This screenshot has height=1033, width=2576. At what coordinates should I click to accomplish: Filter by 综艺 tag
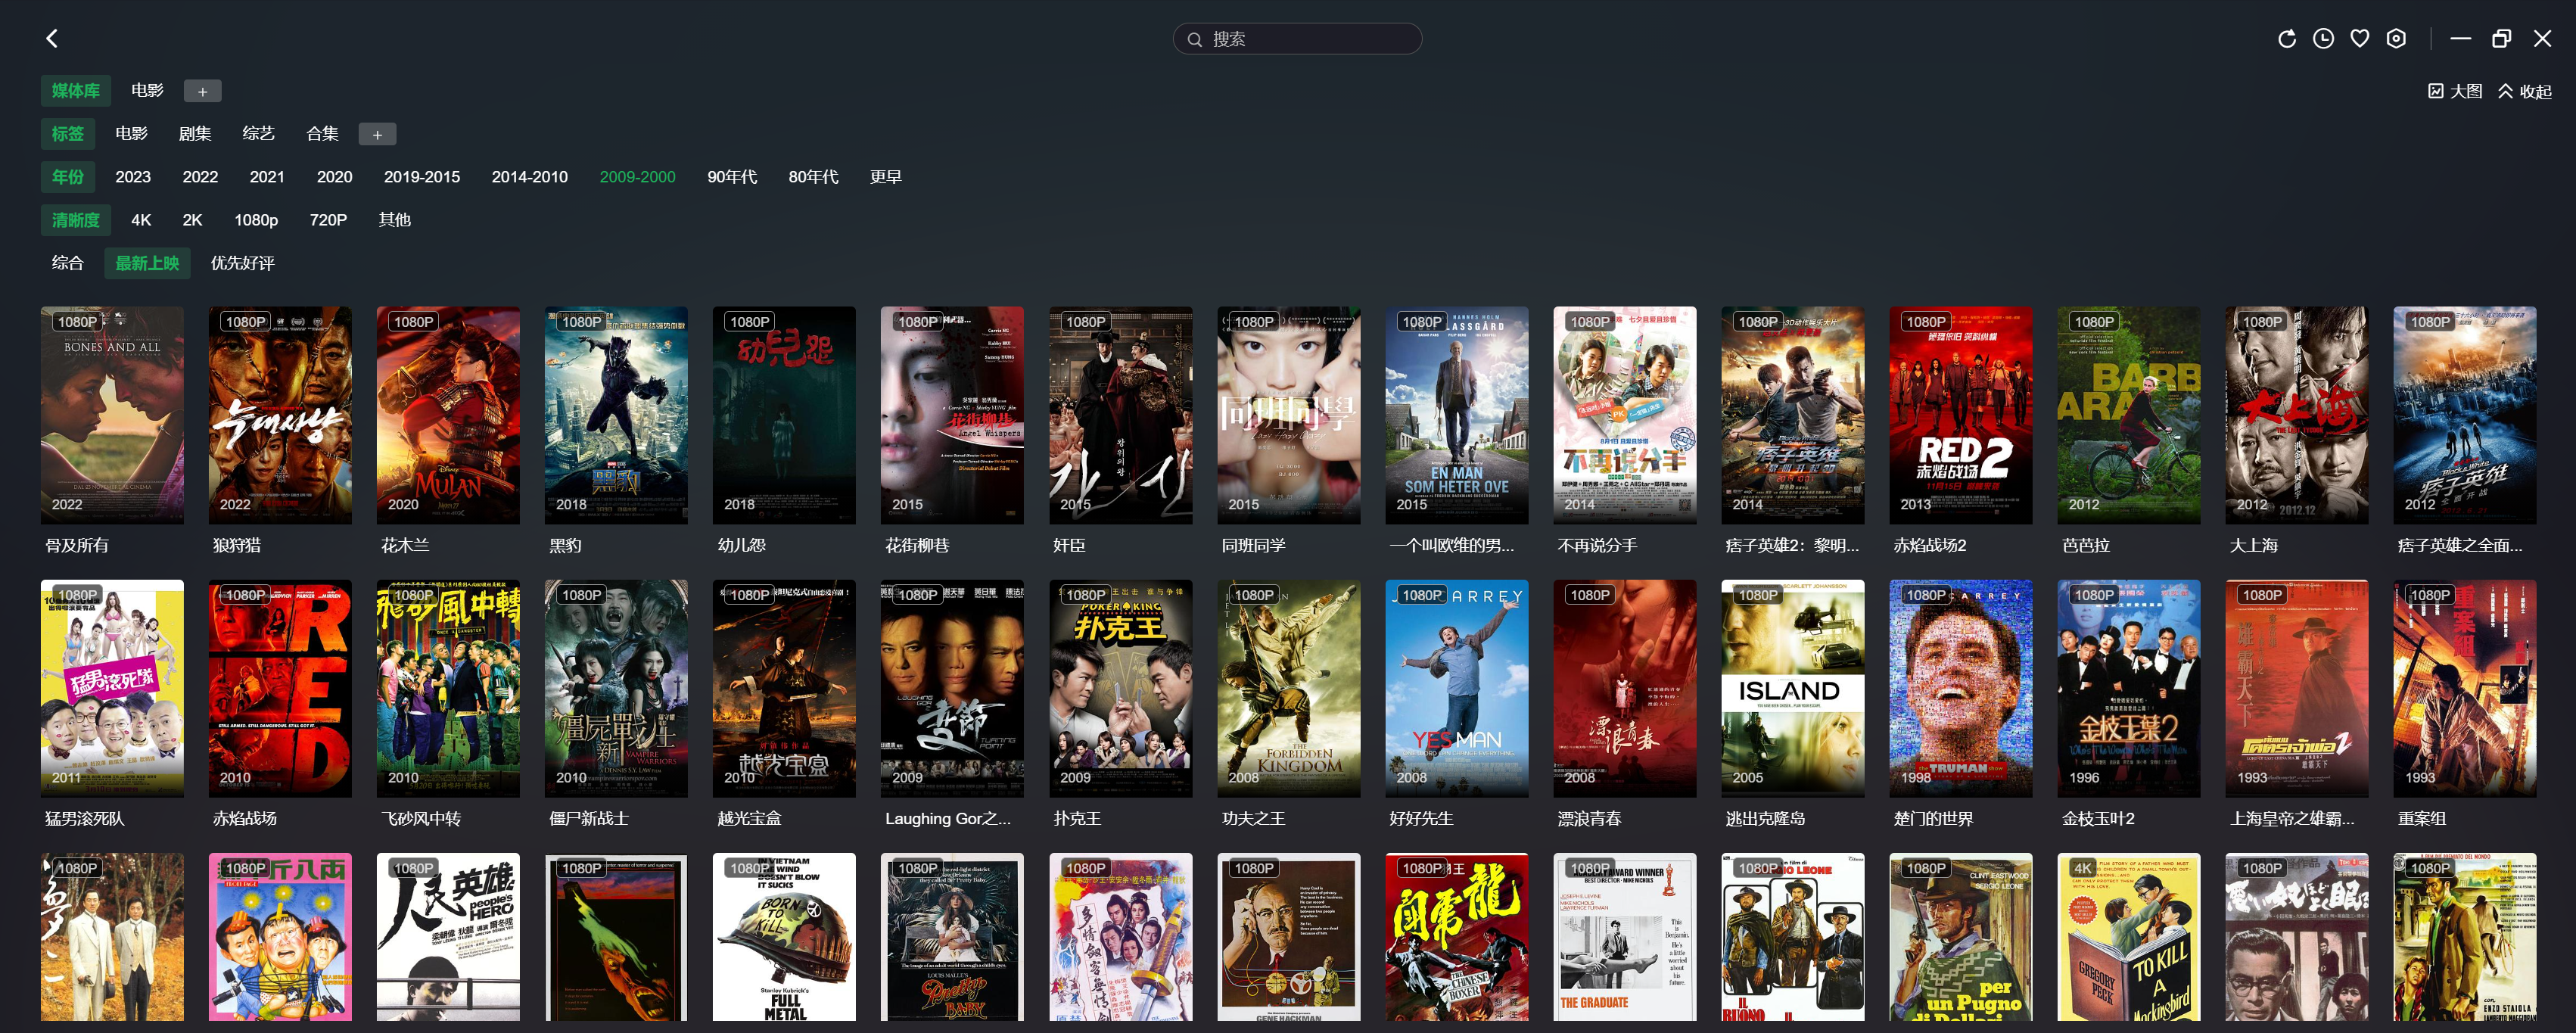click(x=258, y=134)
